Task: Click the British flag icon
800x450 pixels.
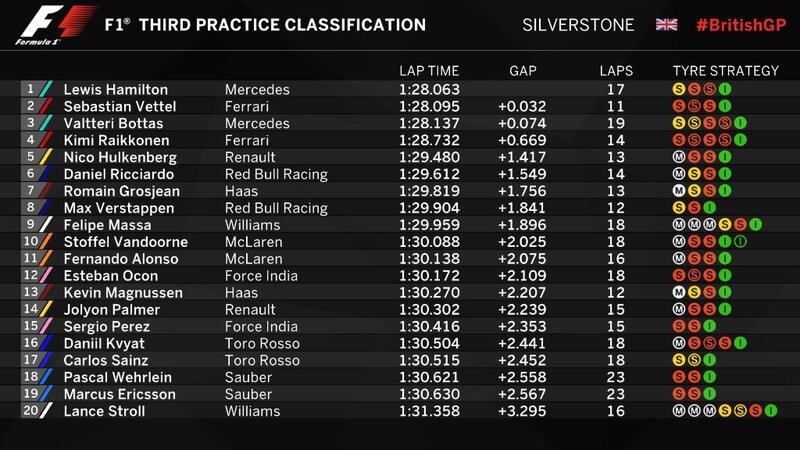Action: pos(666,24)
